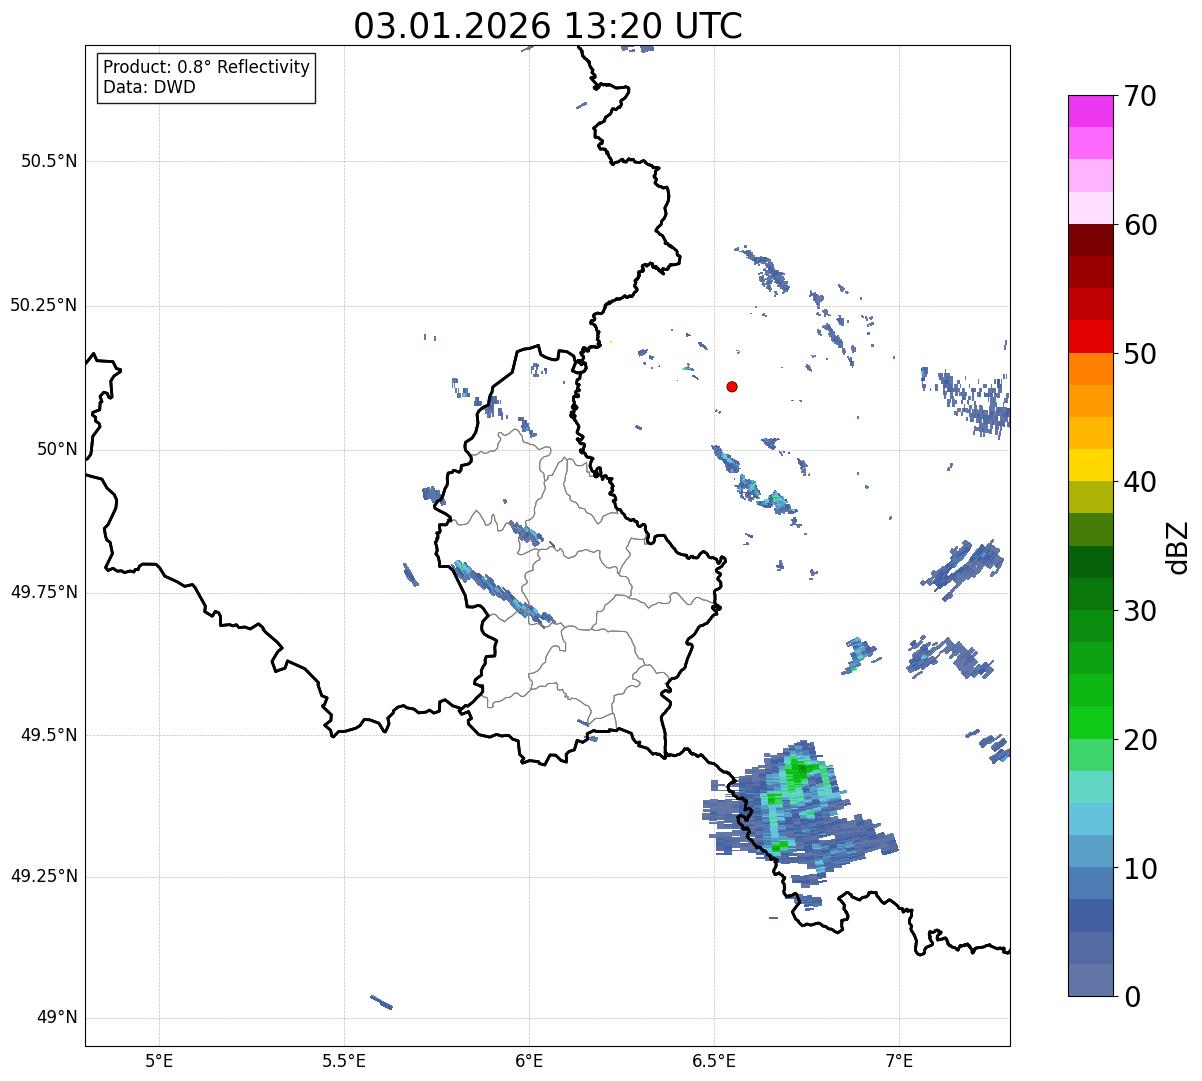Pick the dark maroon colorbar swatch below 60
Screen dimensions: 1202x1081
(x=1090, y=241)
